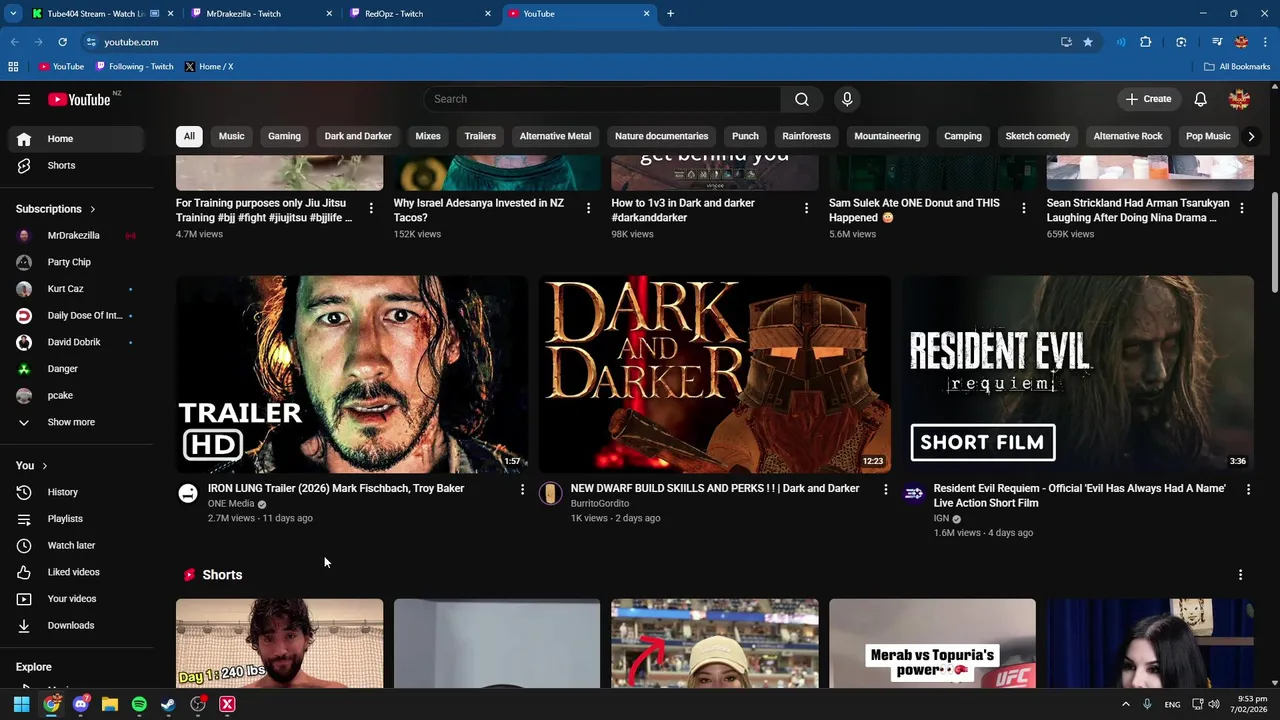Open IRON LUNG Trailer video title
This screenshot has height=720, width=1280.
tap(336, 488)
